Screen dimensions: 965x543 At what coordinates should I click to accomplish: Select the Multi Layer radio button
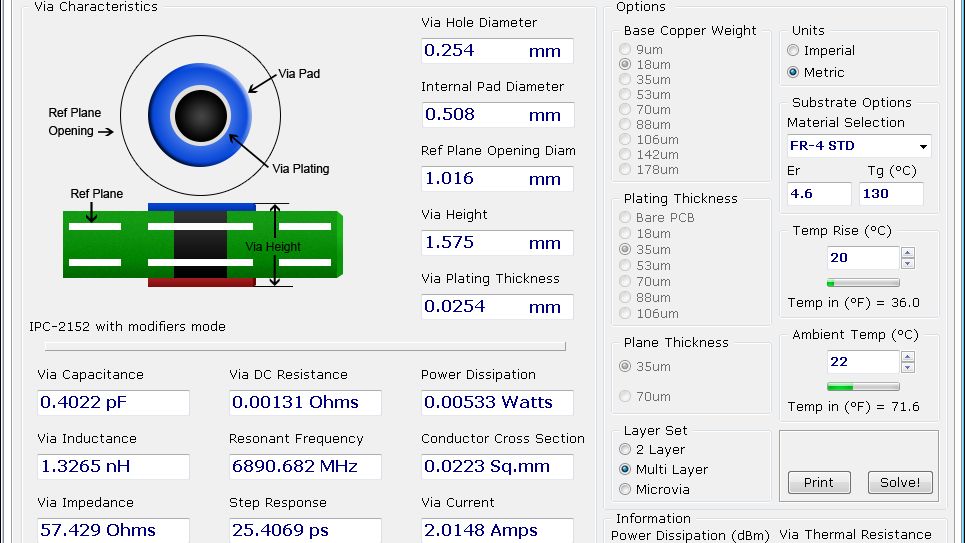click(626, 470)
